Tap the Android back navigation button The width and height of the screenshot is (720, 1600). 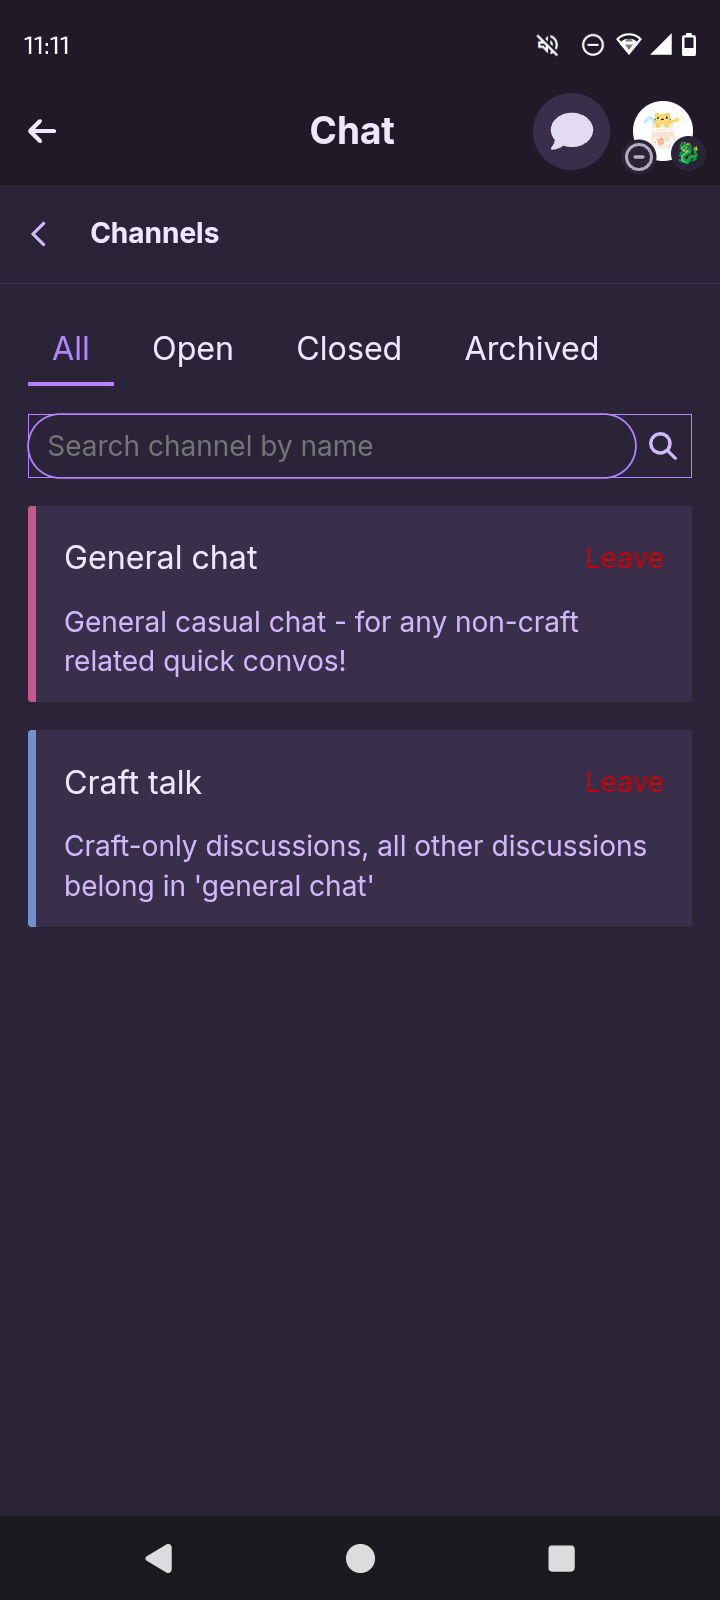159,1558
